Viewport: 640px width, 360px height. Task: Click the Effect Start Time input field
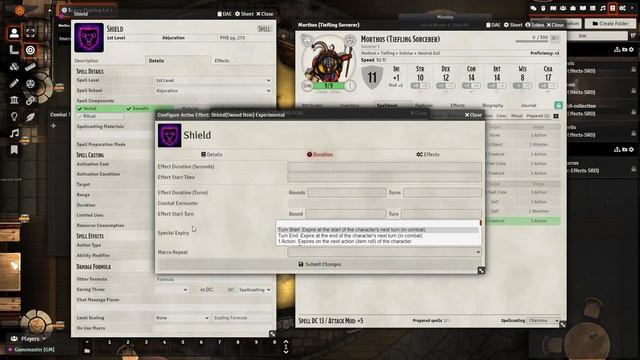click(x=384, y=177)
